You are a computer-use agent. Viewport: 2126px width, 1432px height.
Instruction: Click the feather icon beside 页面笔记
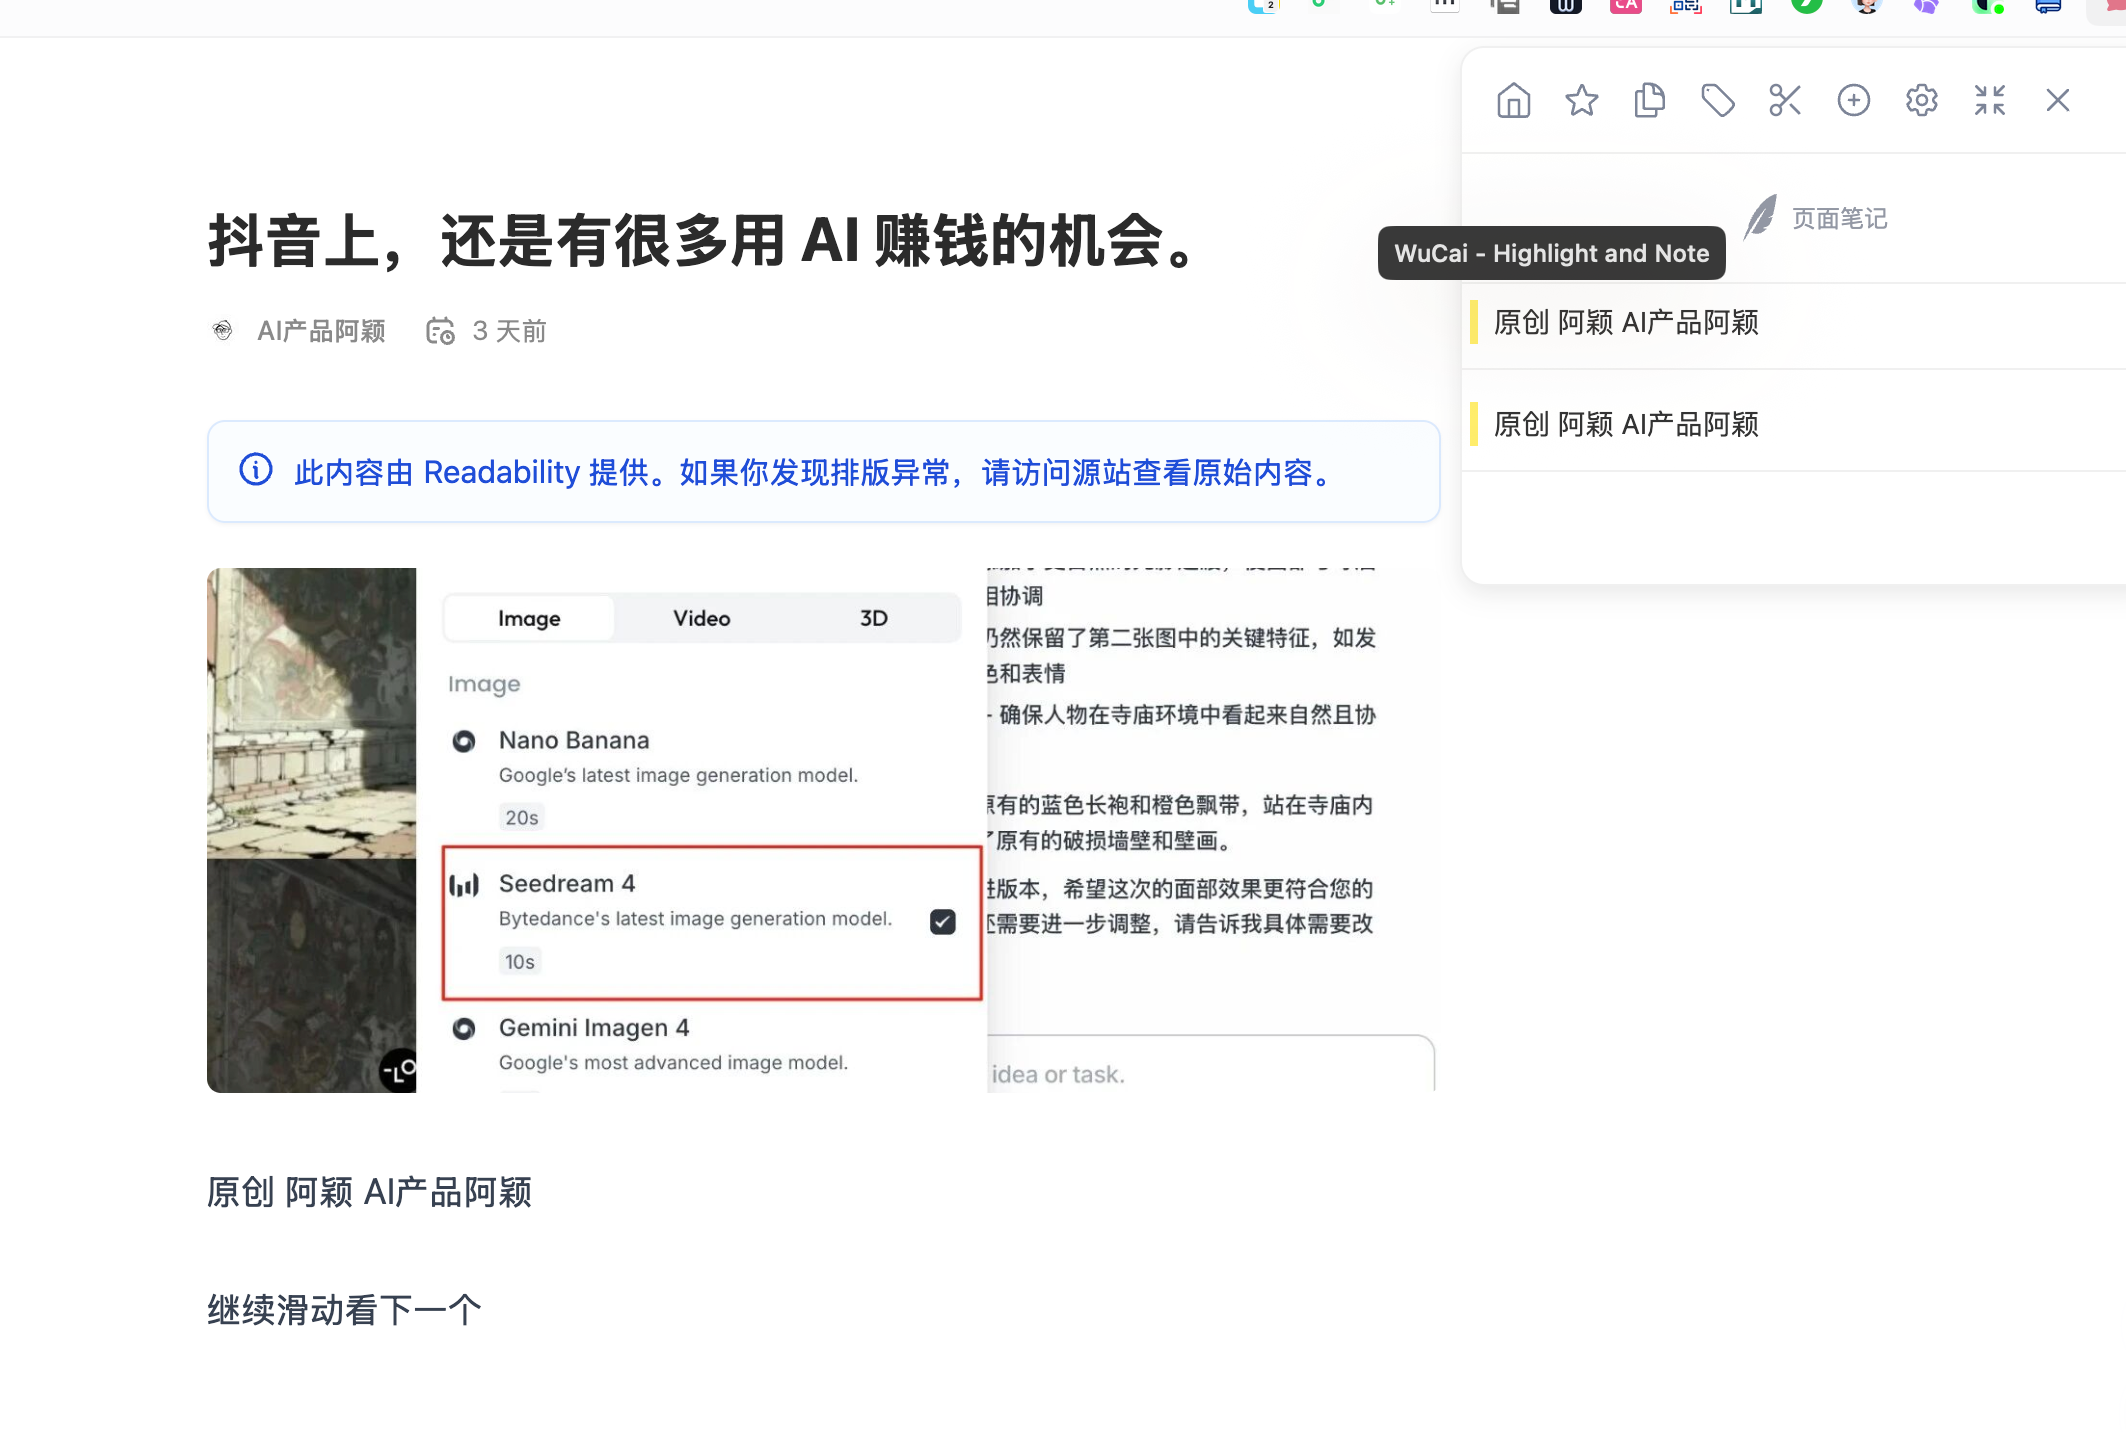1760,217
